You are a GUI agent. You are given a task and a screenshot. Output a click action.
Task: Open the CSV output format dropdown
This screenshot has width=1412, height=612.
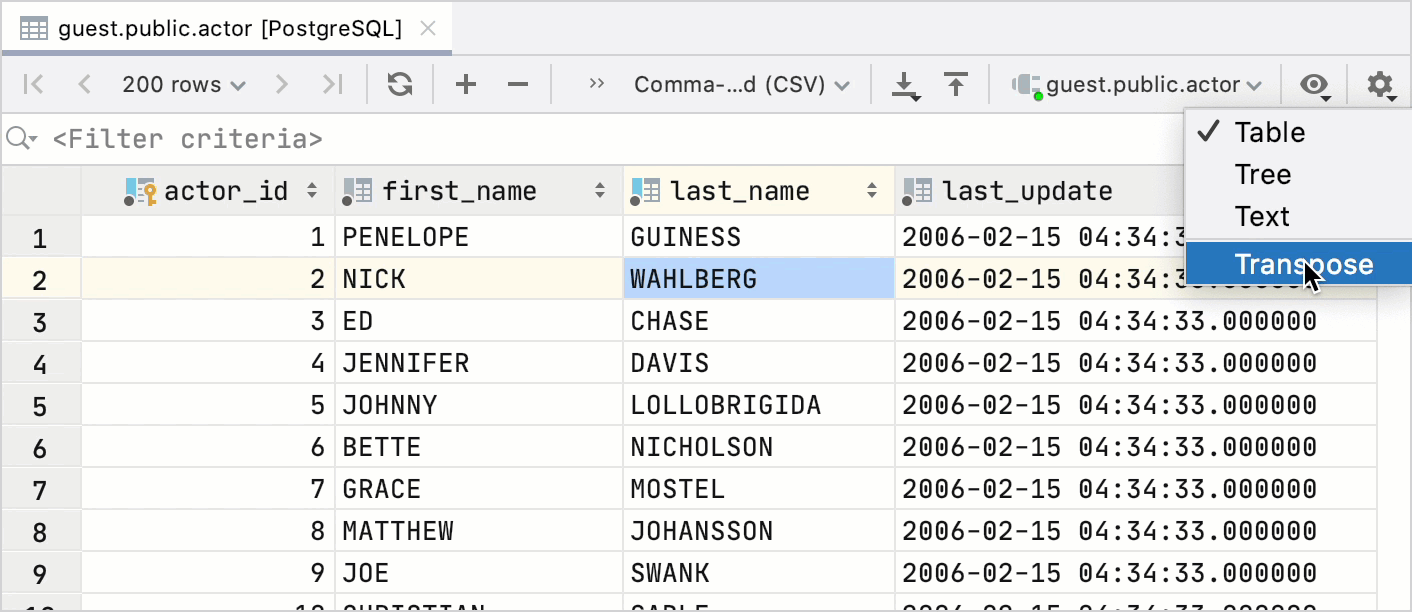click(x=742, y=84)
